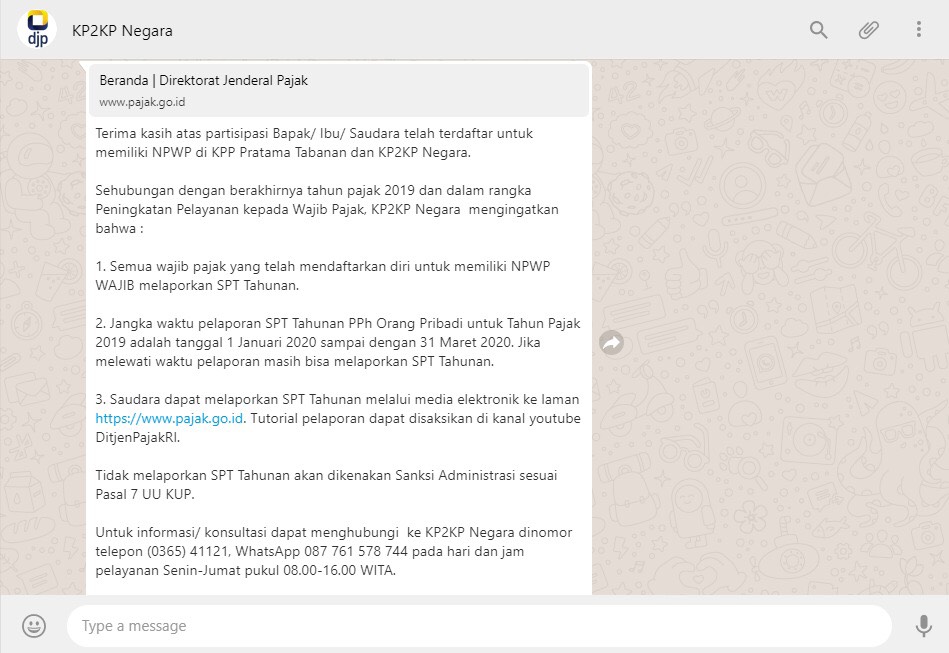This screenshot has width=949, height=653.
Task: Open the https://www.pajak.go.id hyperlink
Action: point(168,419)
